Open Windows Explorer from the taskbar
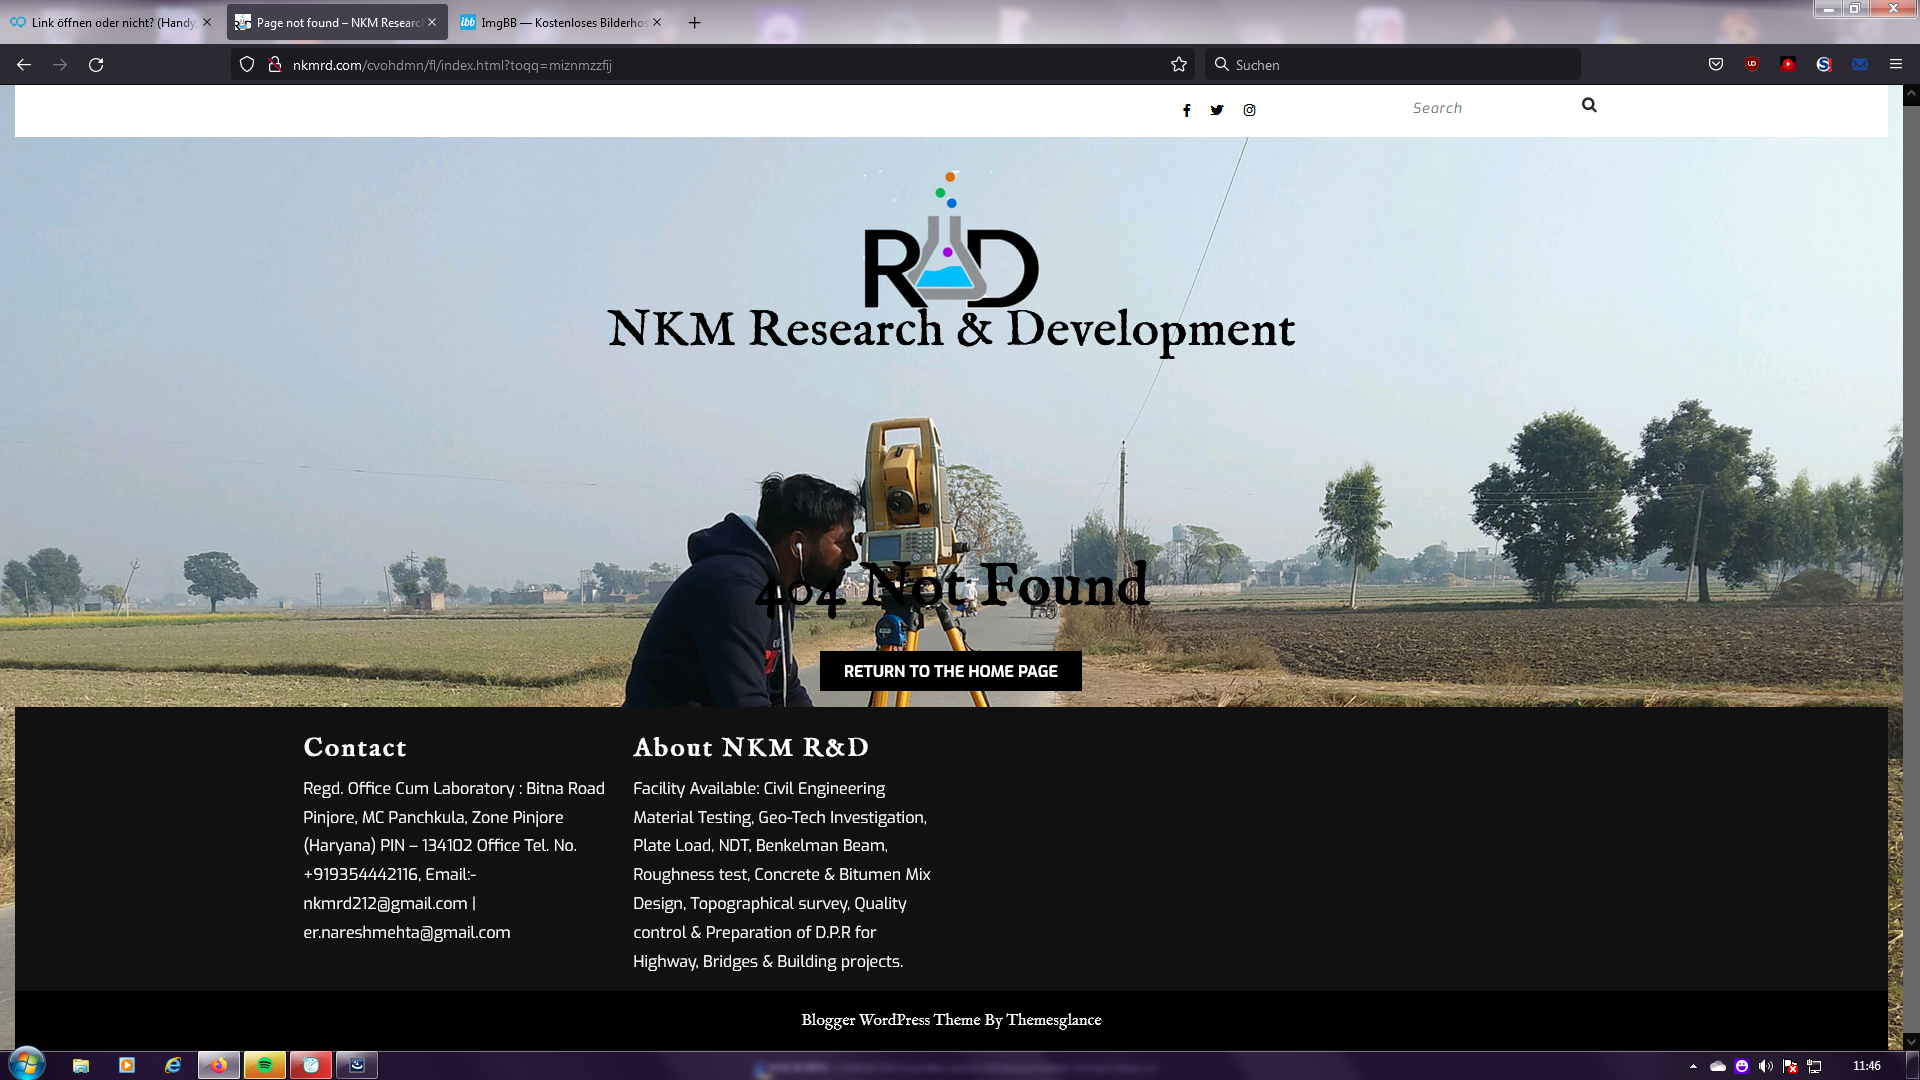 click(x=81, y=1065)
